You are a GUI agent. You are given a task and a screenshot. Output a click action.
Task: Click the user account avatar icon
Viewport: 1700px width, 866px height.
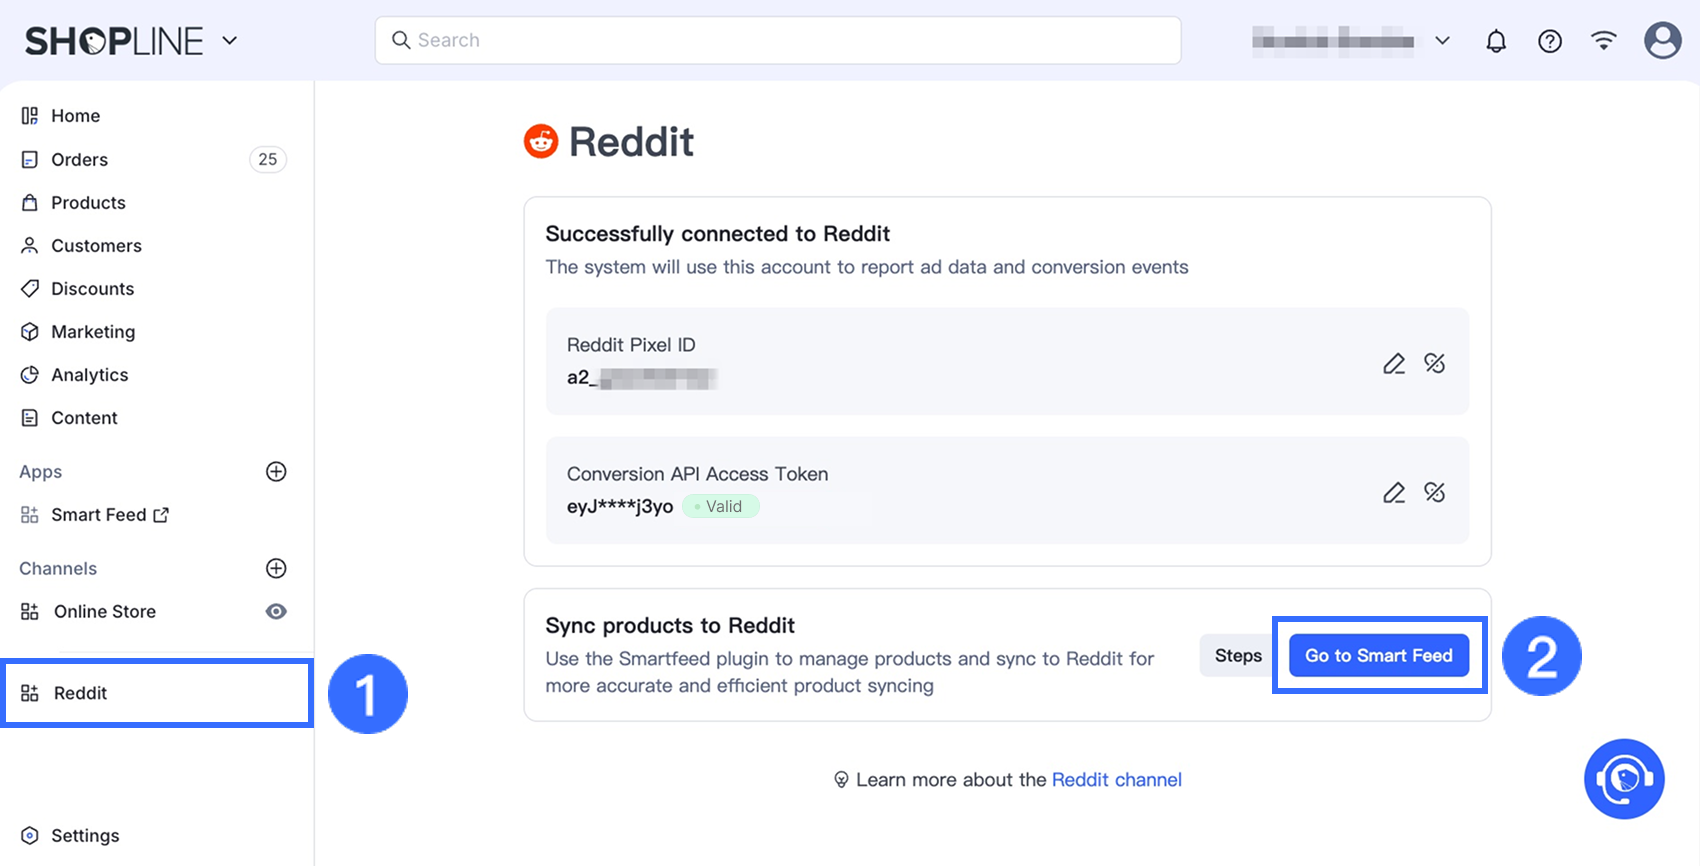pyautogui.click(x=1662, y=41)
